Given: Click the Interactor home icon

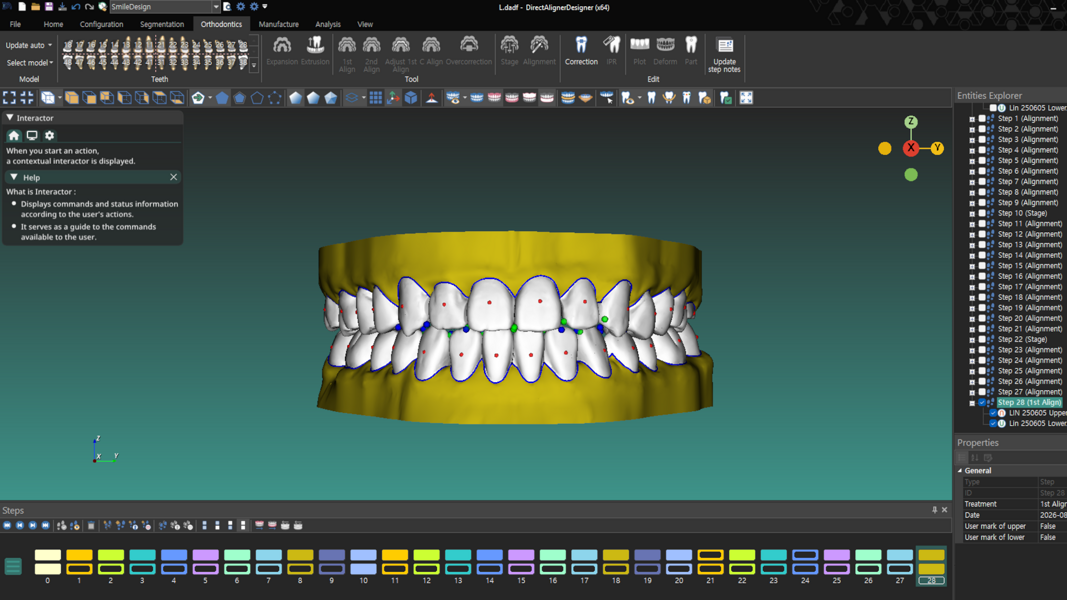Looking at the screenshot, I should click(14, 135).
